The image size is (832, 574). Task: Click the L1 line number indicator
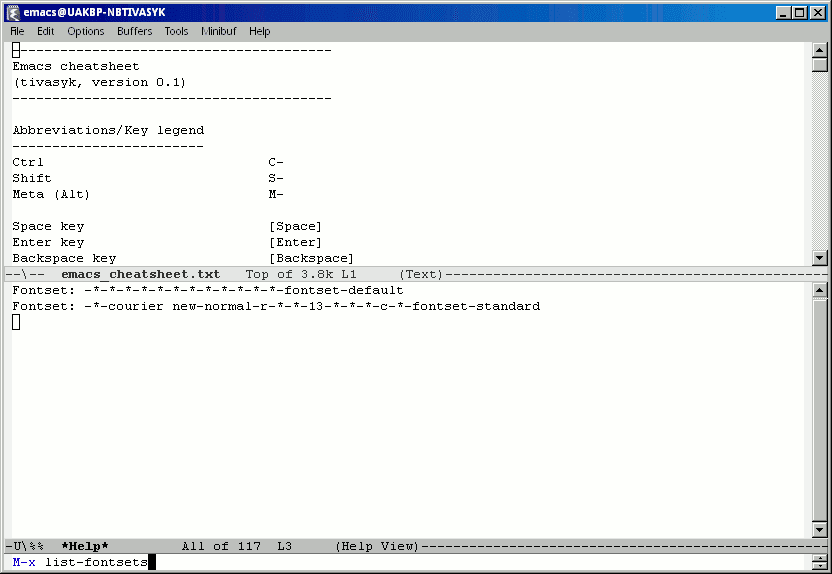(x=349, y=274)
